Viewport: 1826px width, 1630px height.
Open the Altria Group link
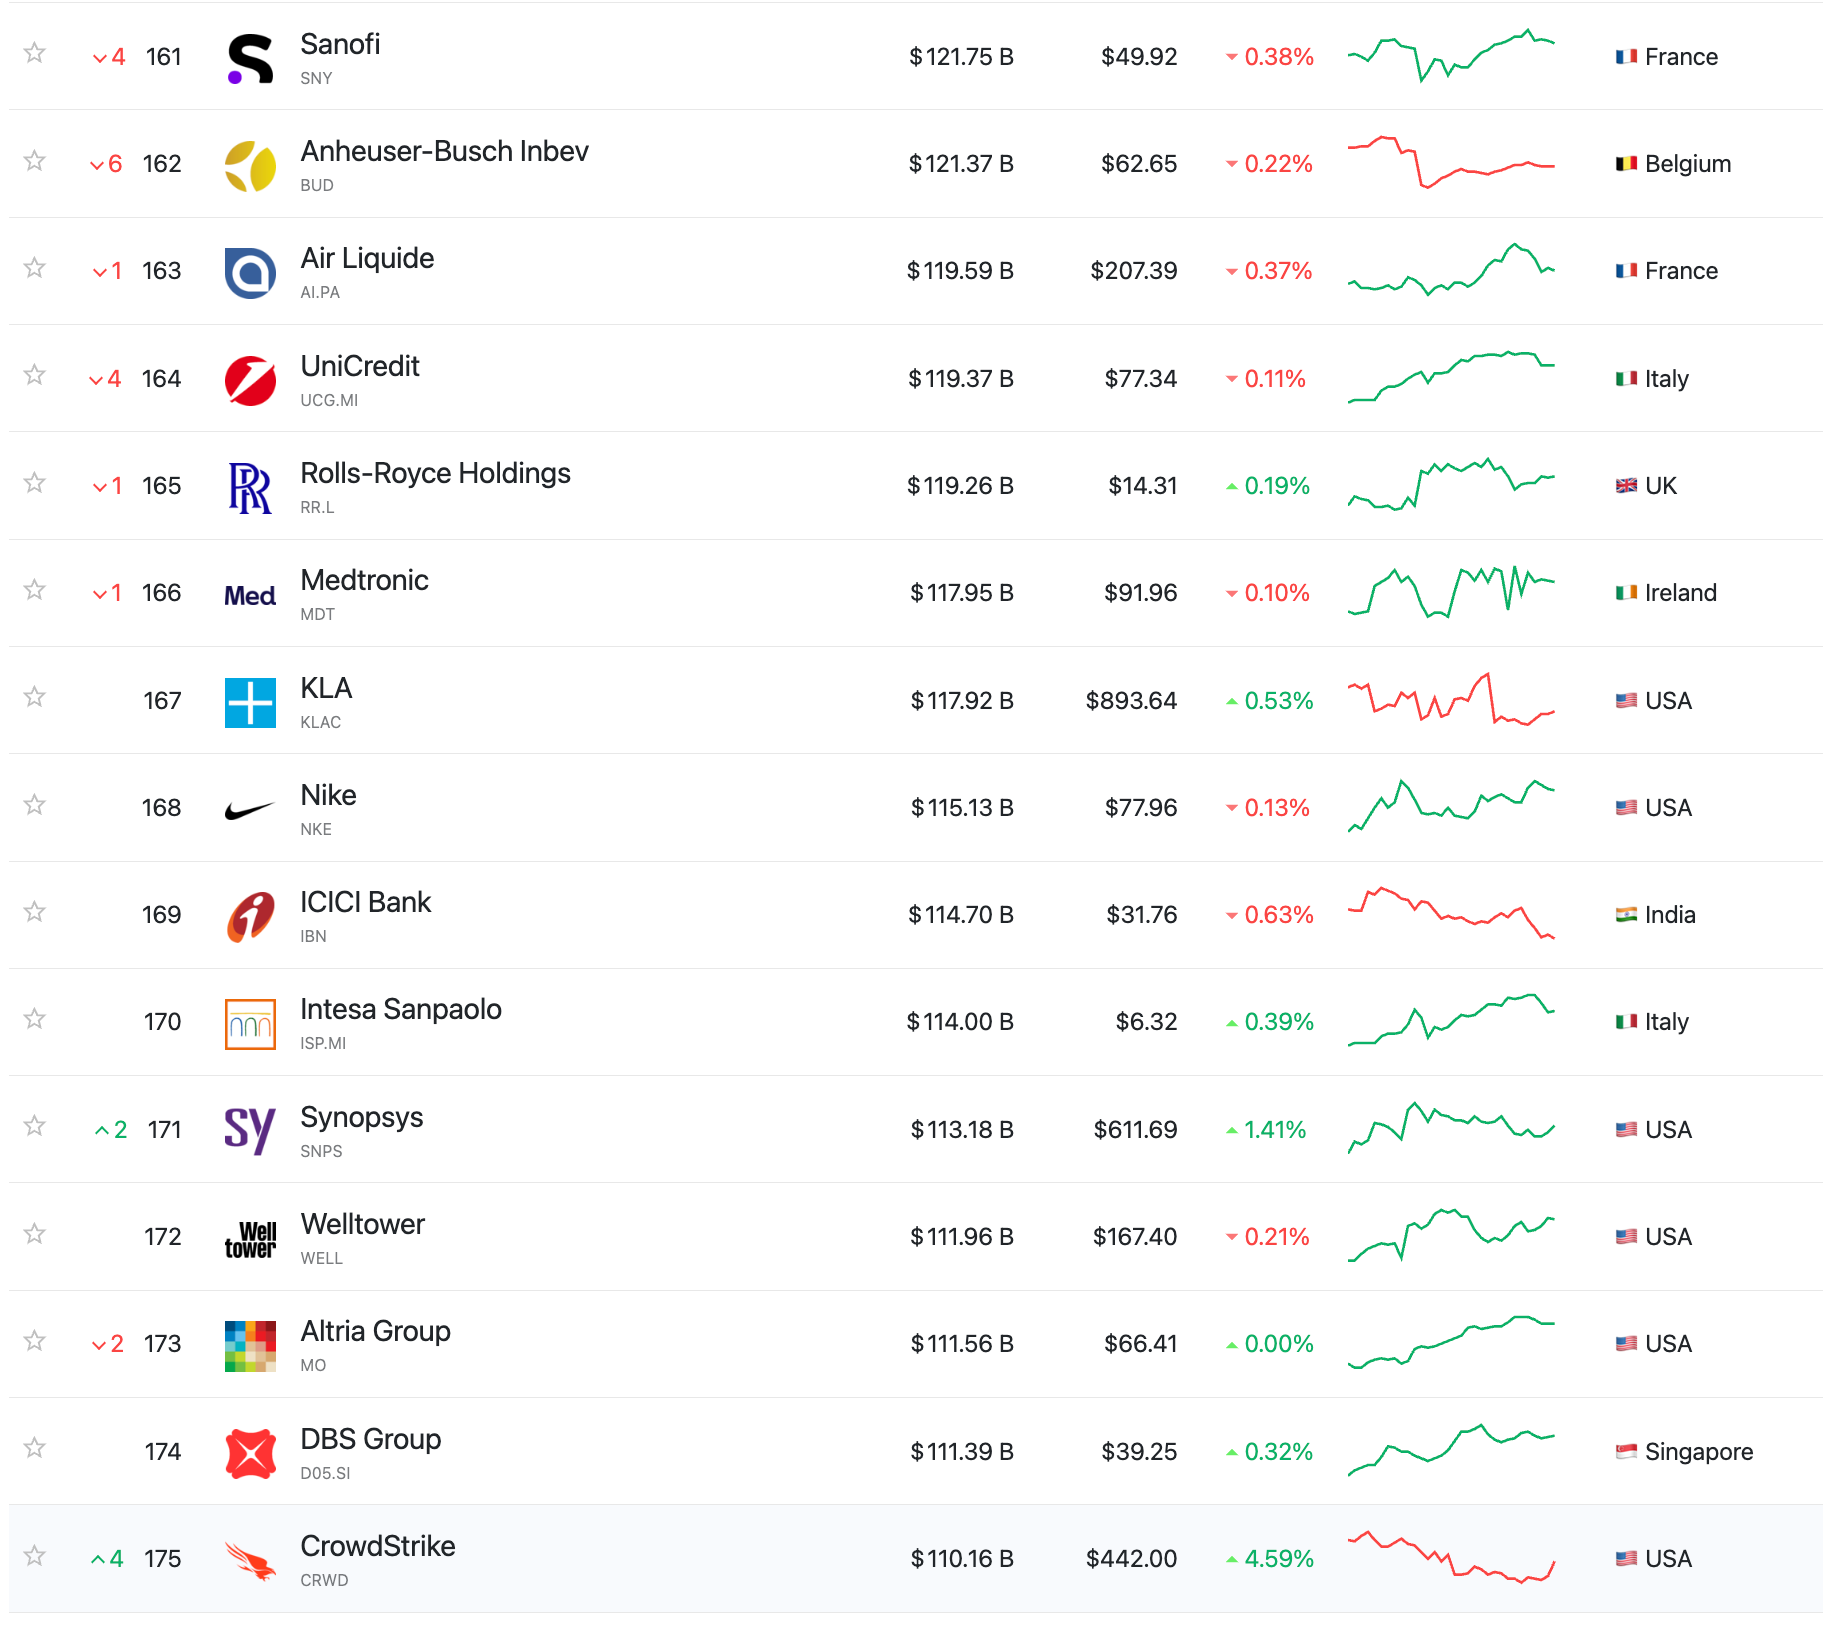point(375,1331)
